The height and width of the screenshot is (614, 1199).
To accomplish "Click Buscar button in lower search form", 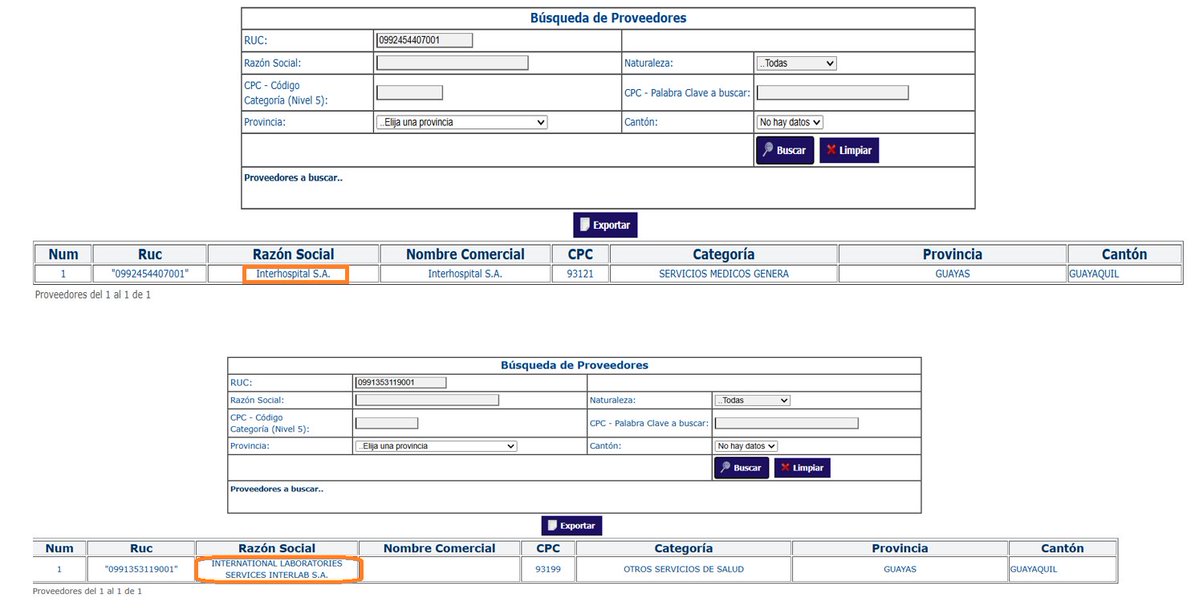I will click(x=741, y=468).
